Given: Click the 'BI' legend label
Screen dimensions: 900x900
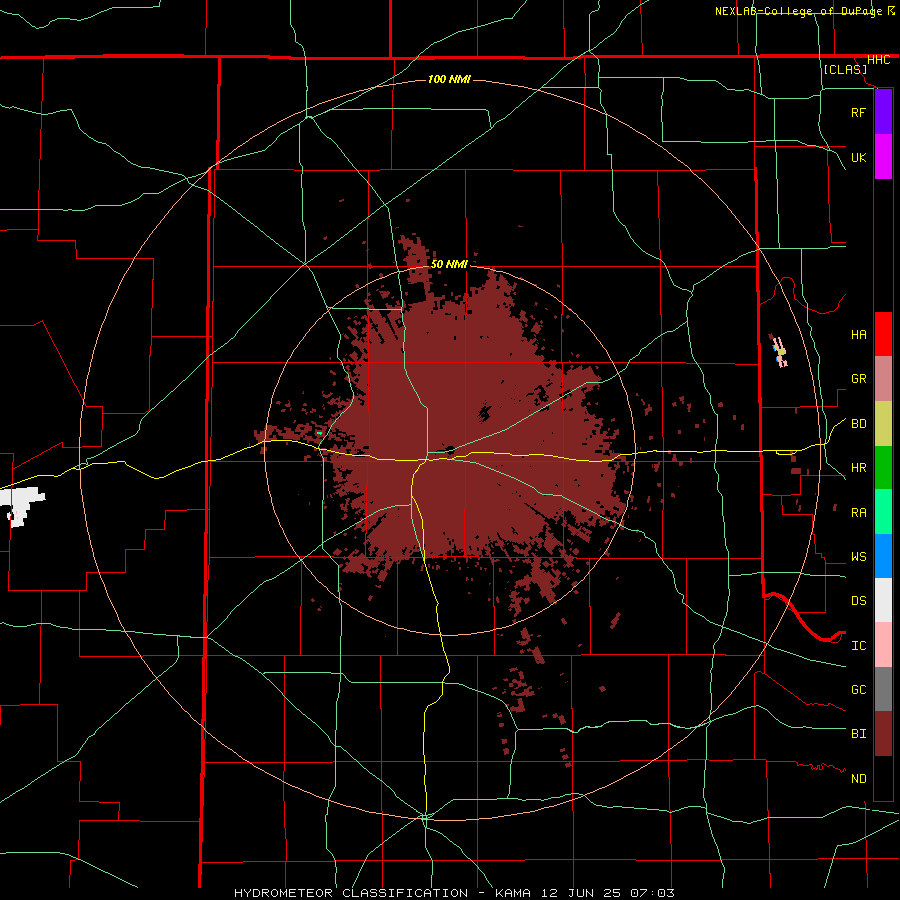Looking at the screenshot, I should [858, 734].
